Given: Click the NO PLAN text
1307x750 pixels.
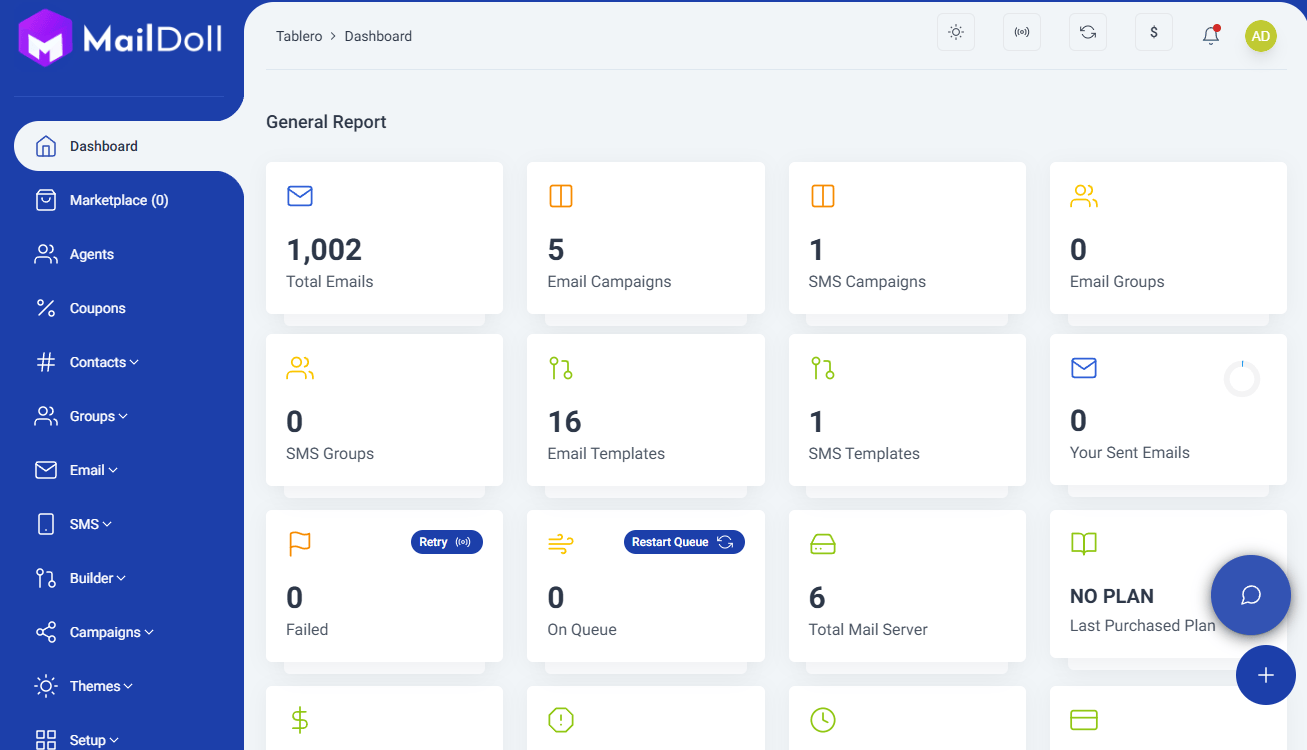Looking at the screenshot, I should click(x=1112, y=596).
